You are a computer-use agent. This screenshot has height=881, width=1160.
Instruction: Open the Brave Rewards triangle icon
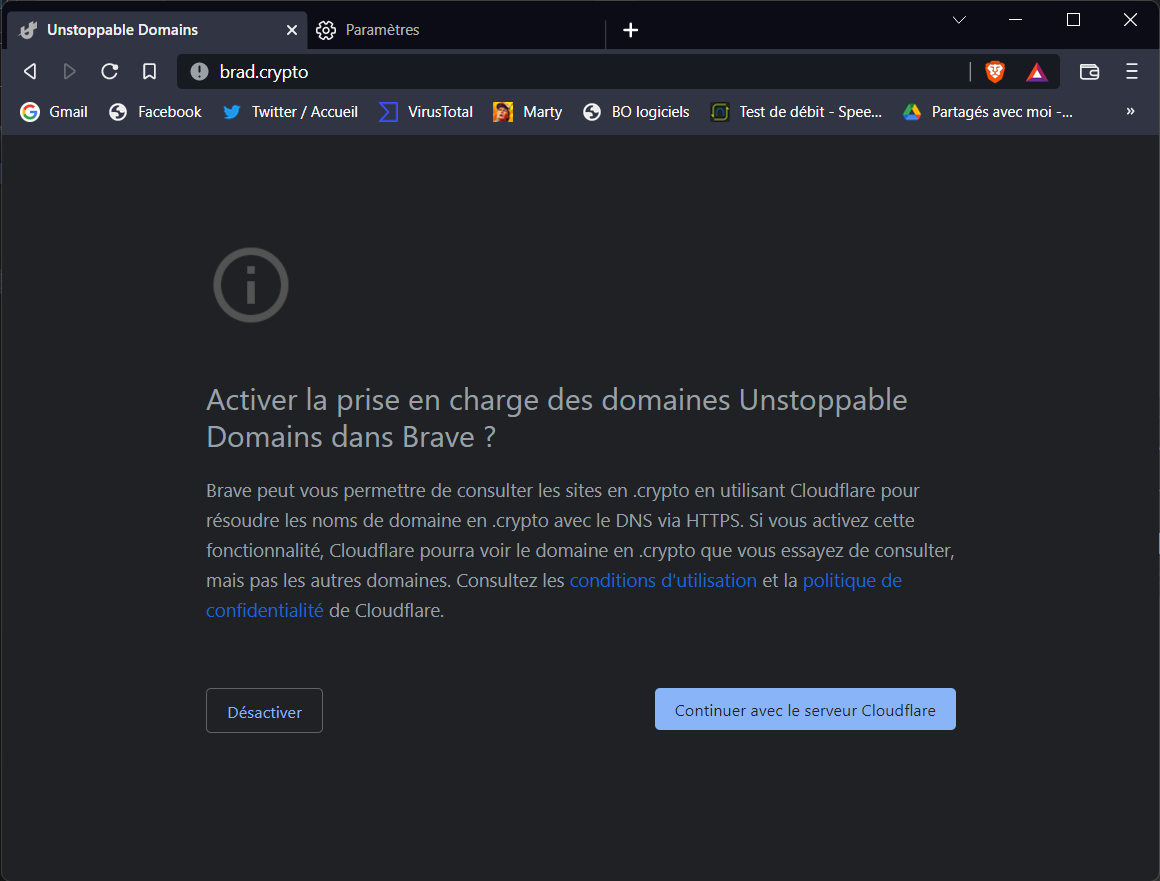1036,72
